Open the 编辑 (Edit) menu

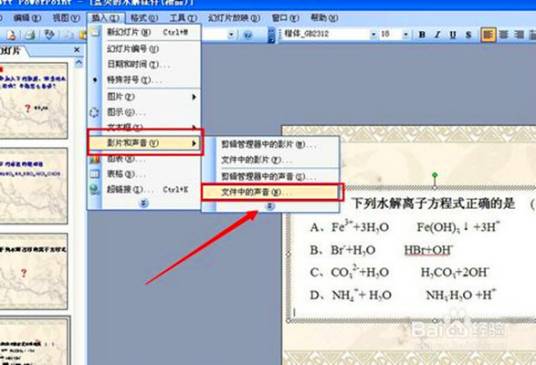[x=27, y=18]
